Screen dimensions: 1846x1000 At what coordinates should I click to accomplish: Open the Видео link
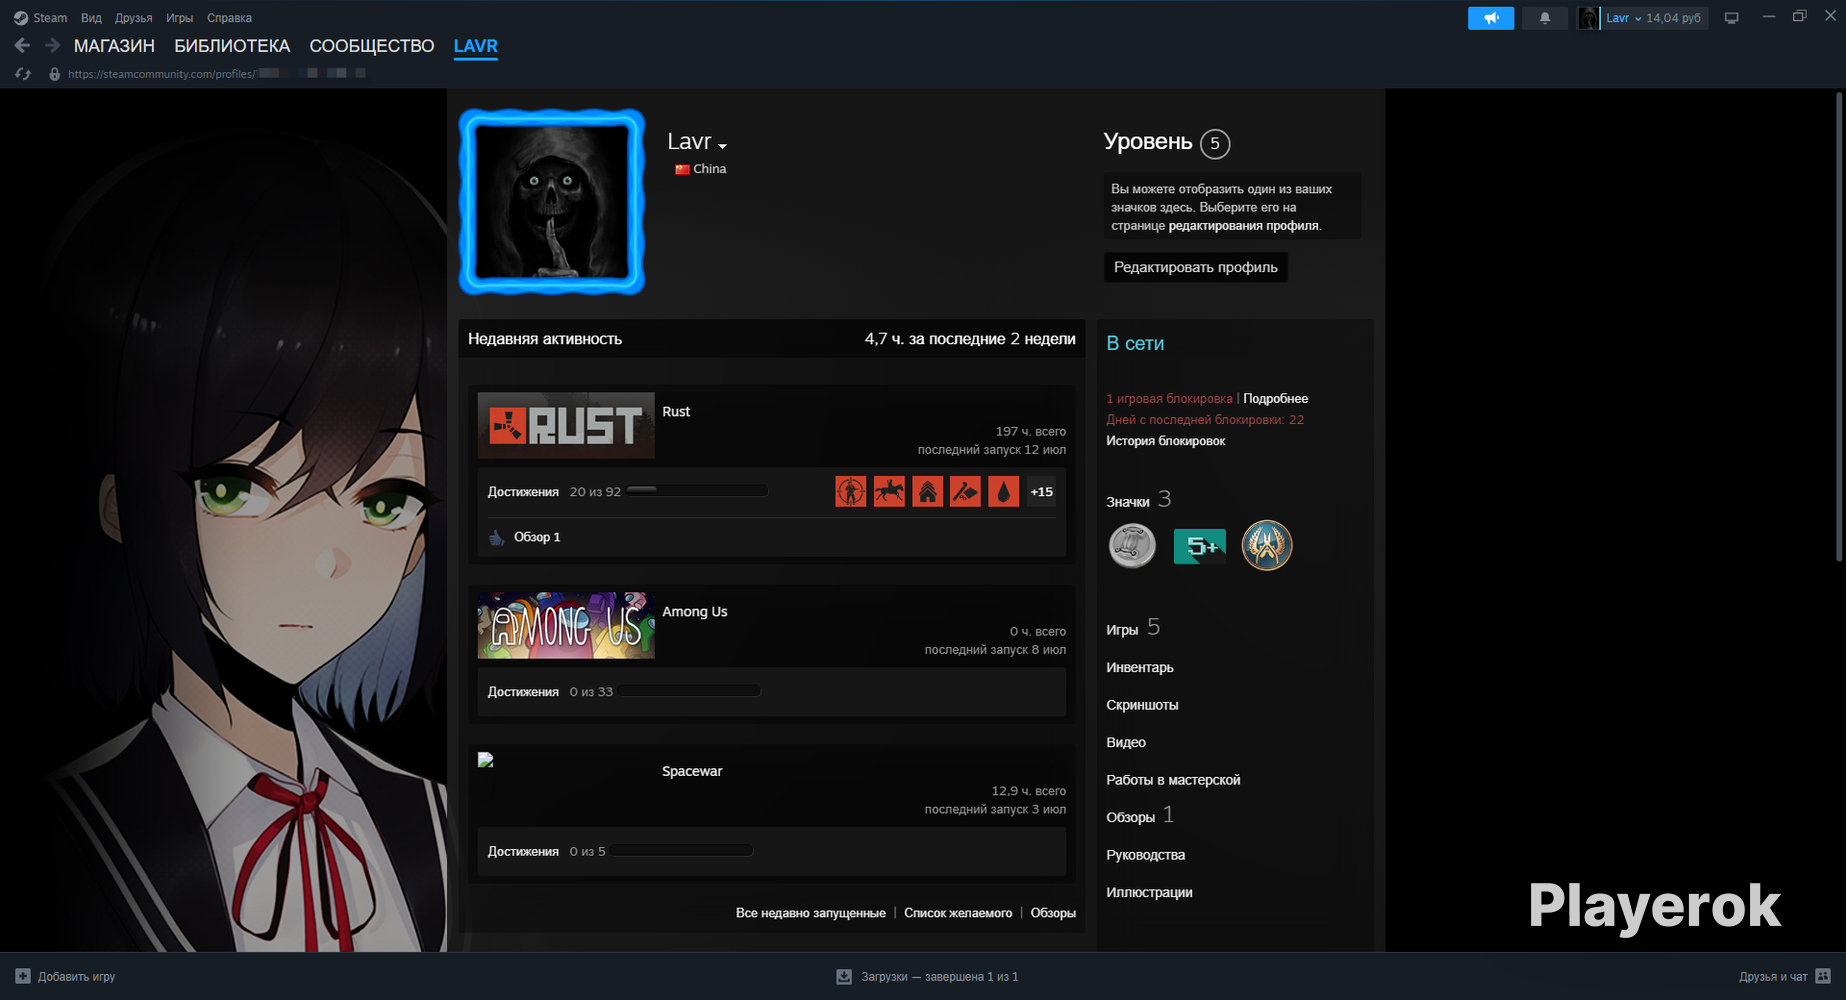[1126, 742]
